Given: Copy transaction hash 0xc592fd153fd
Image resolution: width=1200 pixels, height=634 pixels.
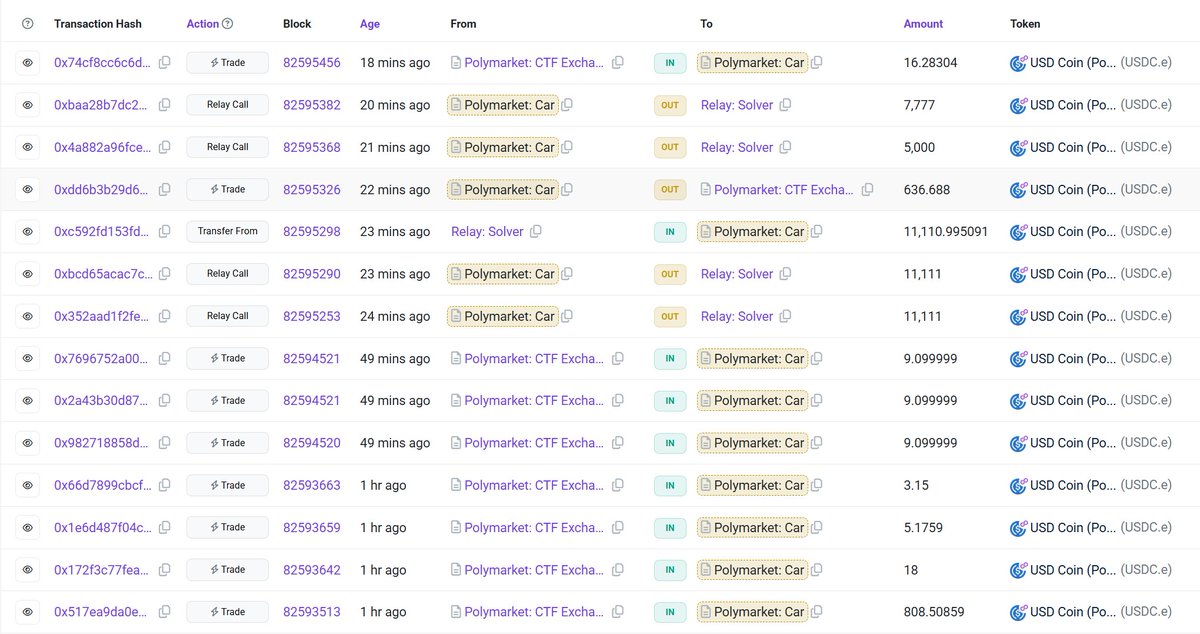Looking at the screenshot, I should (165, 231).
